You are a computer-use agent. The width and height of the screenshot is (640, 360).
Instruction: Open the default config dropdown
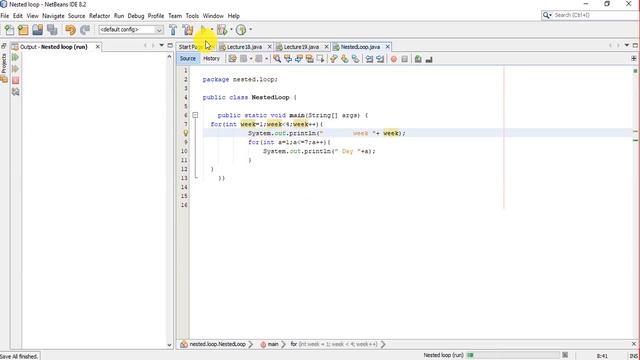131,30
